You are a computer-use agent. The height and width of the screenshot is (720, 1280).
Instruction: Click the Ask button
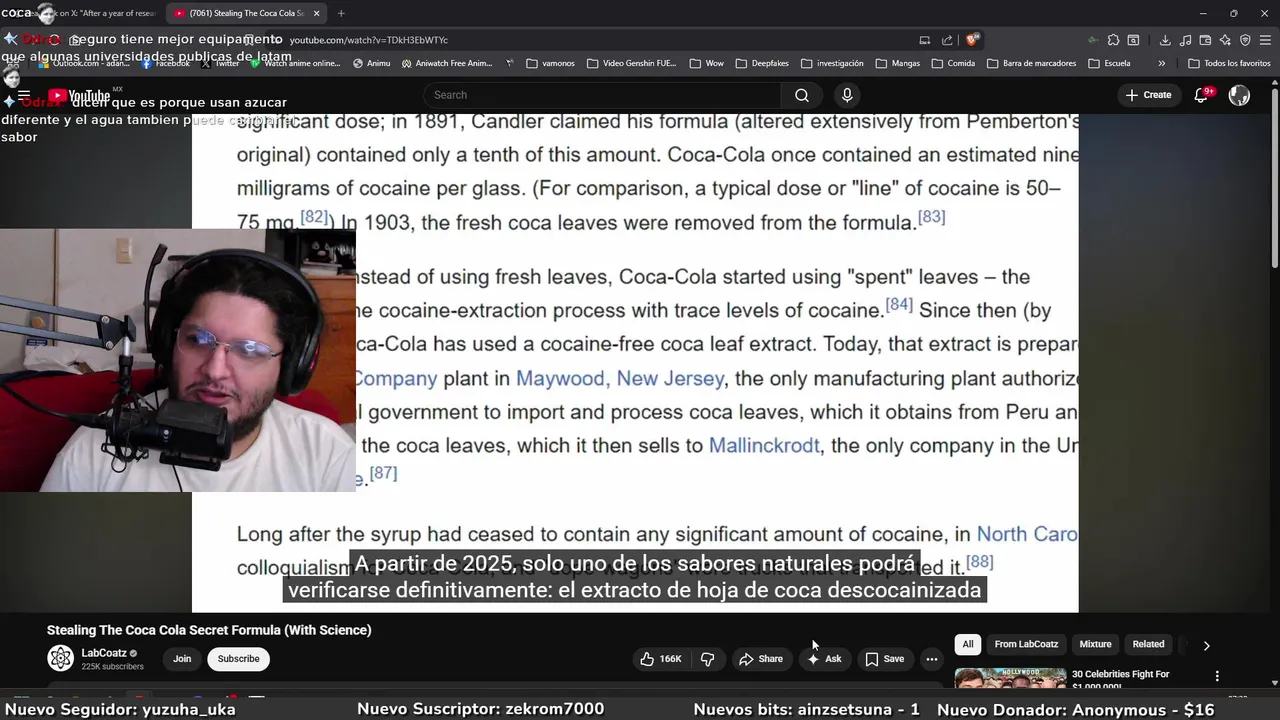coord(824,659)
